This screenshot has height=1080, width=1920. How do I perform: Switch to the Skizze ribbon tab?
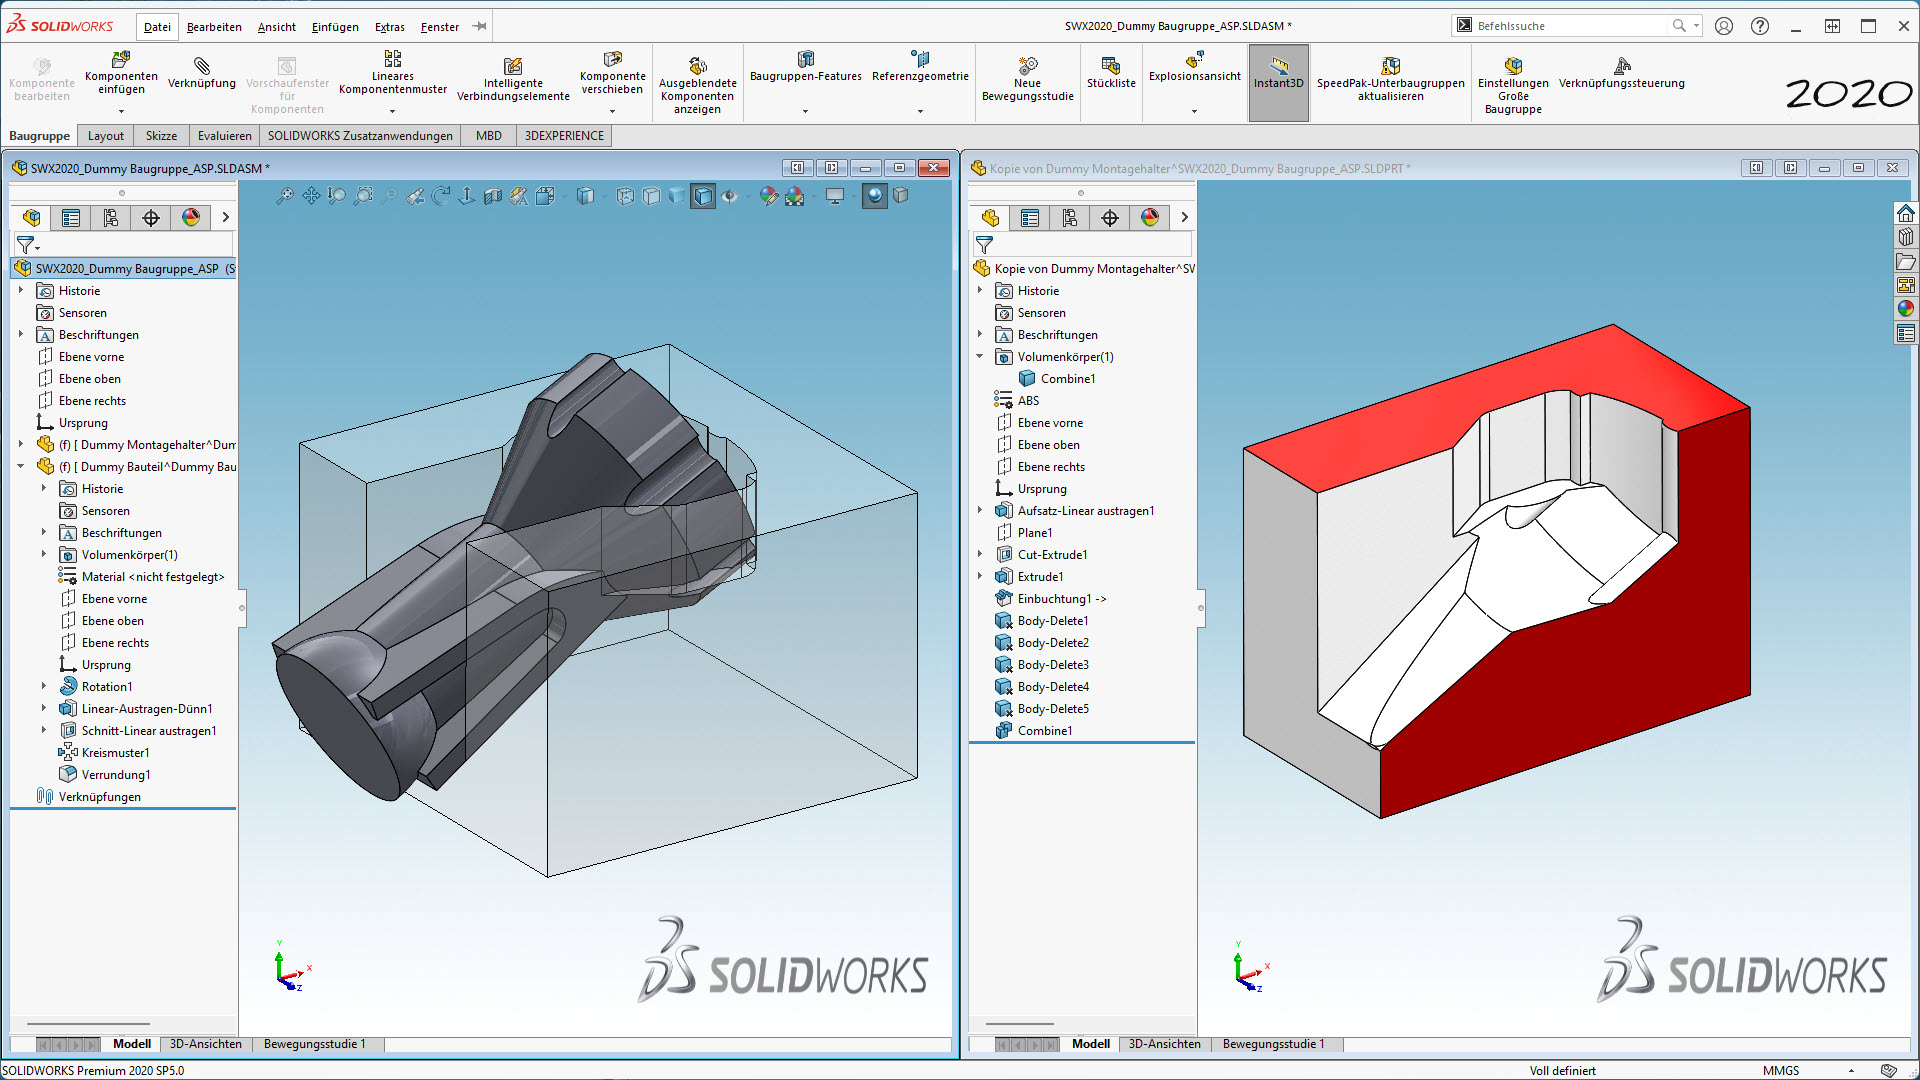[x=161, y=136]
